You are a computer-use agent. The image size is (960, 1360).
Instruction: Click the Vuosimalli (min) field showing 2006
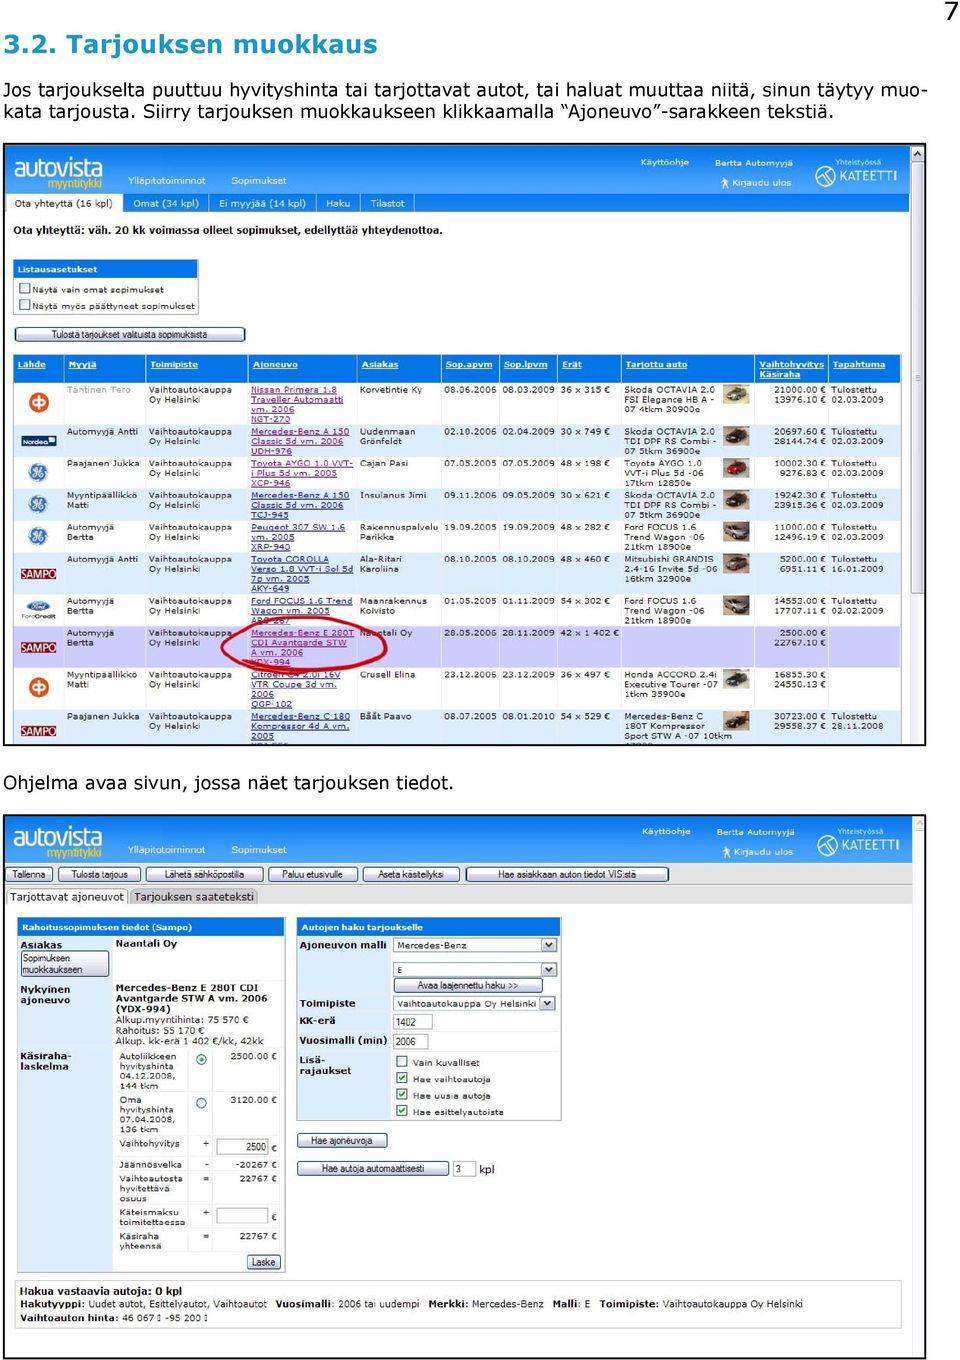412,1041
